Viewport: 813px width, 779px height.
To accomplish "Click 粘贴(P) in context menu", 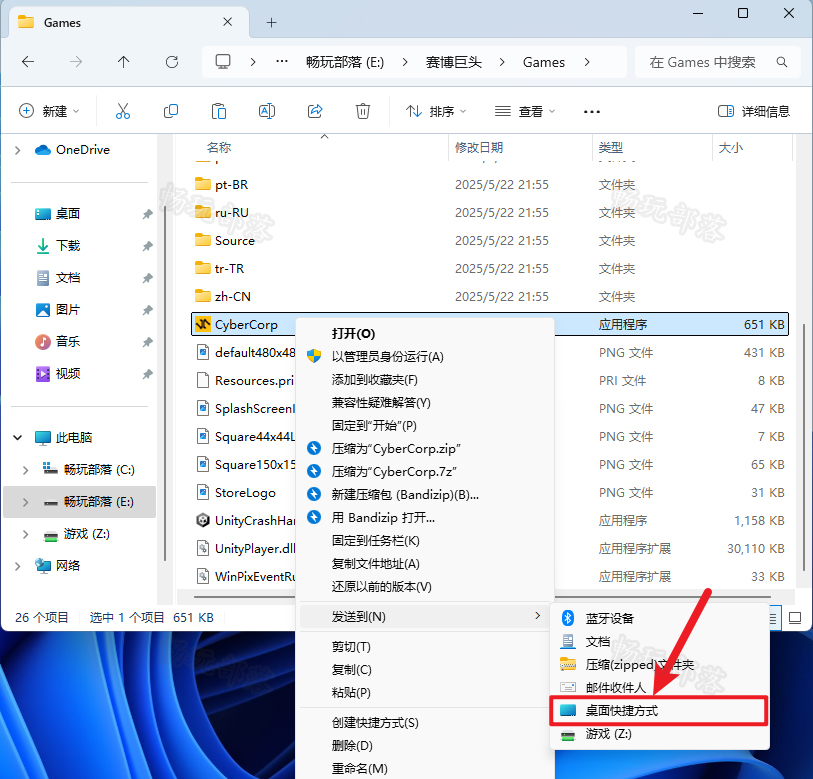I will pos(425,693).
